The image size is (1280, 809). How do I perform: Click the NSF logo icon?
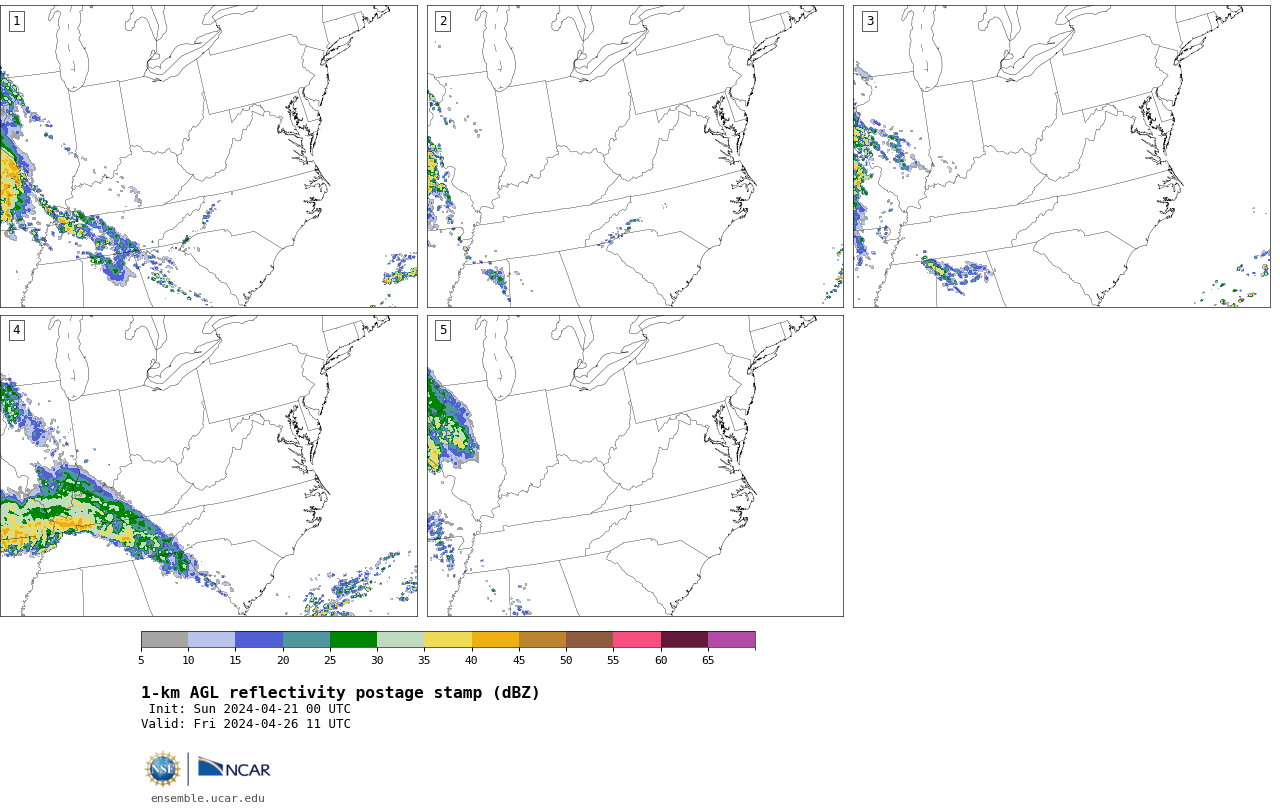163,769
